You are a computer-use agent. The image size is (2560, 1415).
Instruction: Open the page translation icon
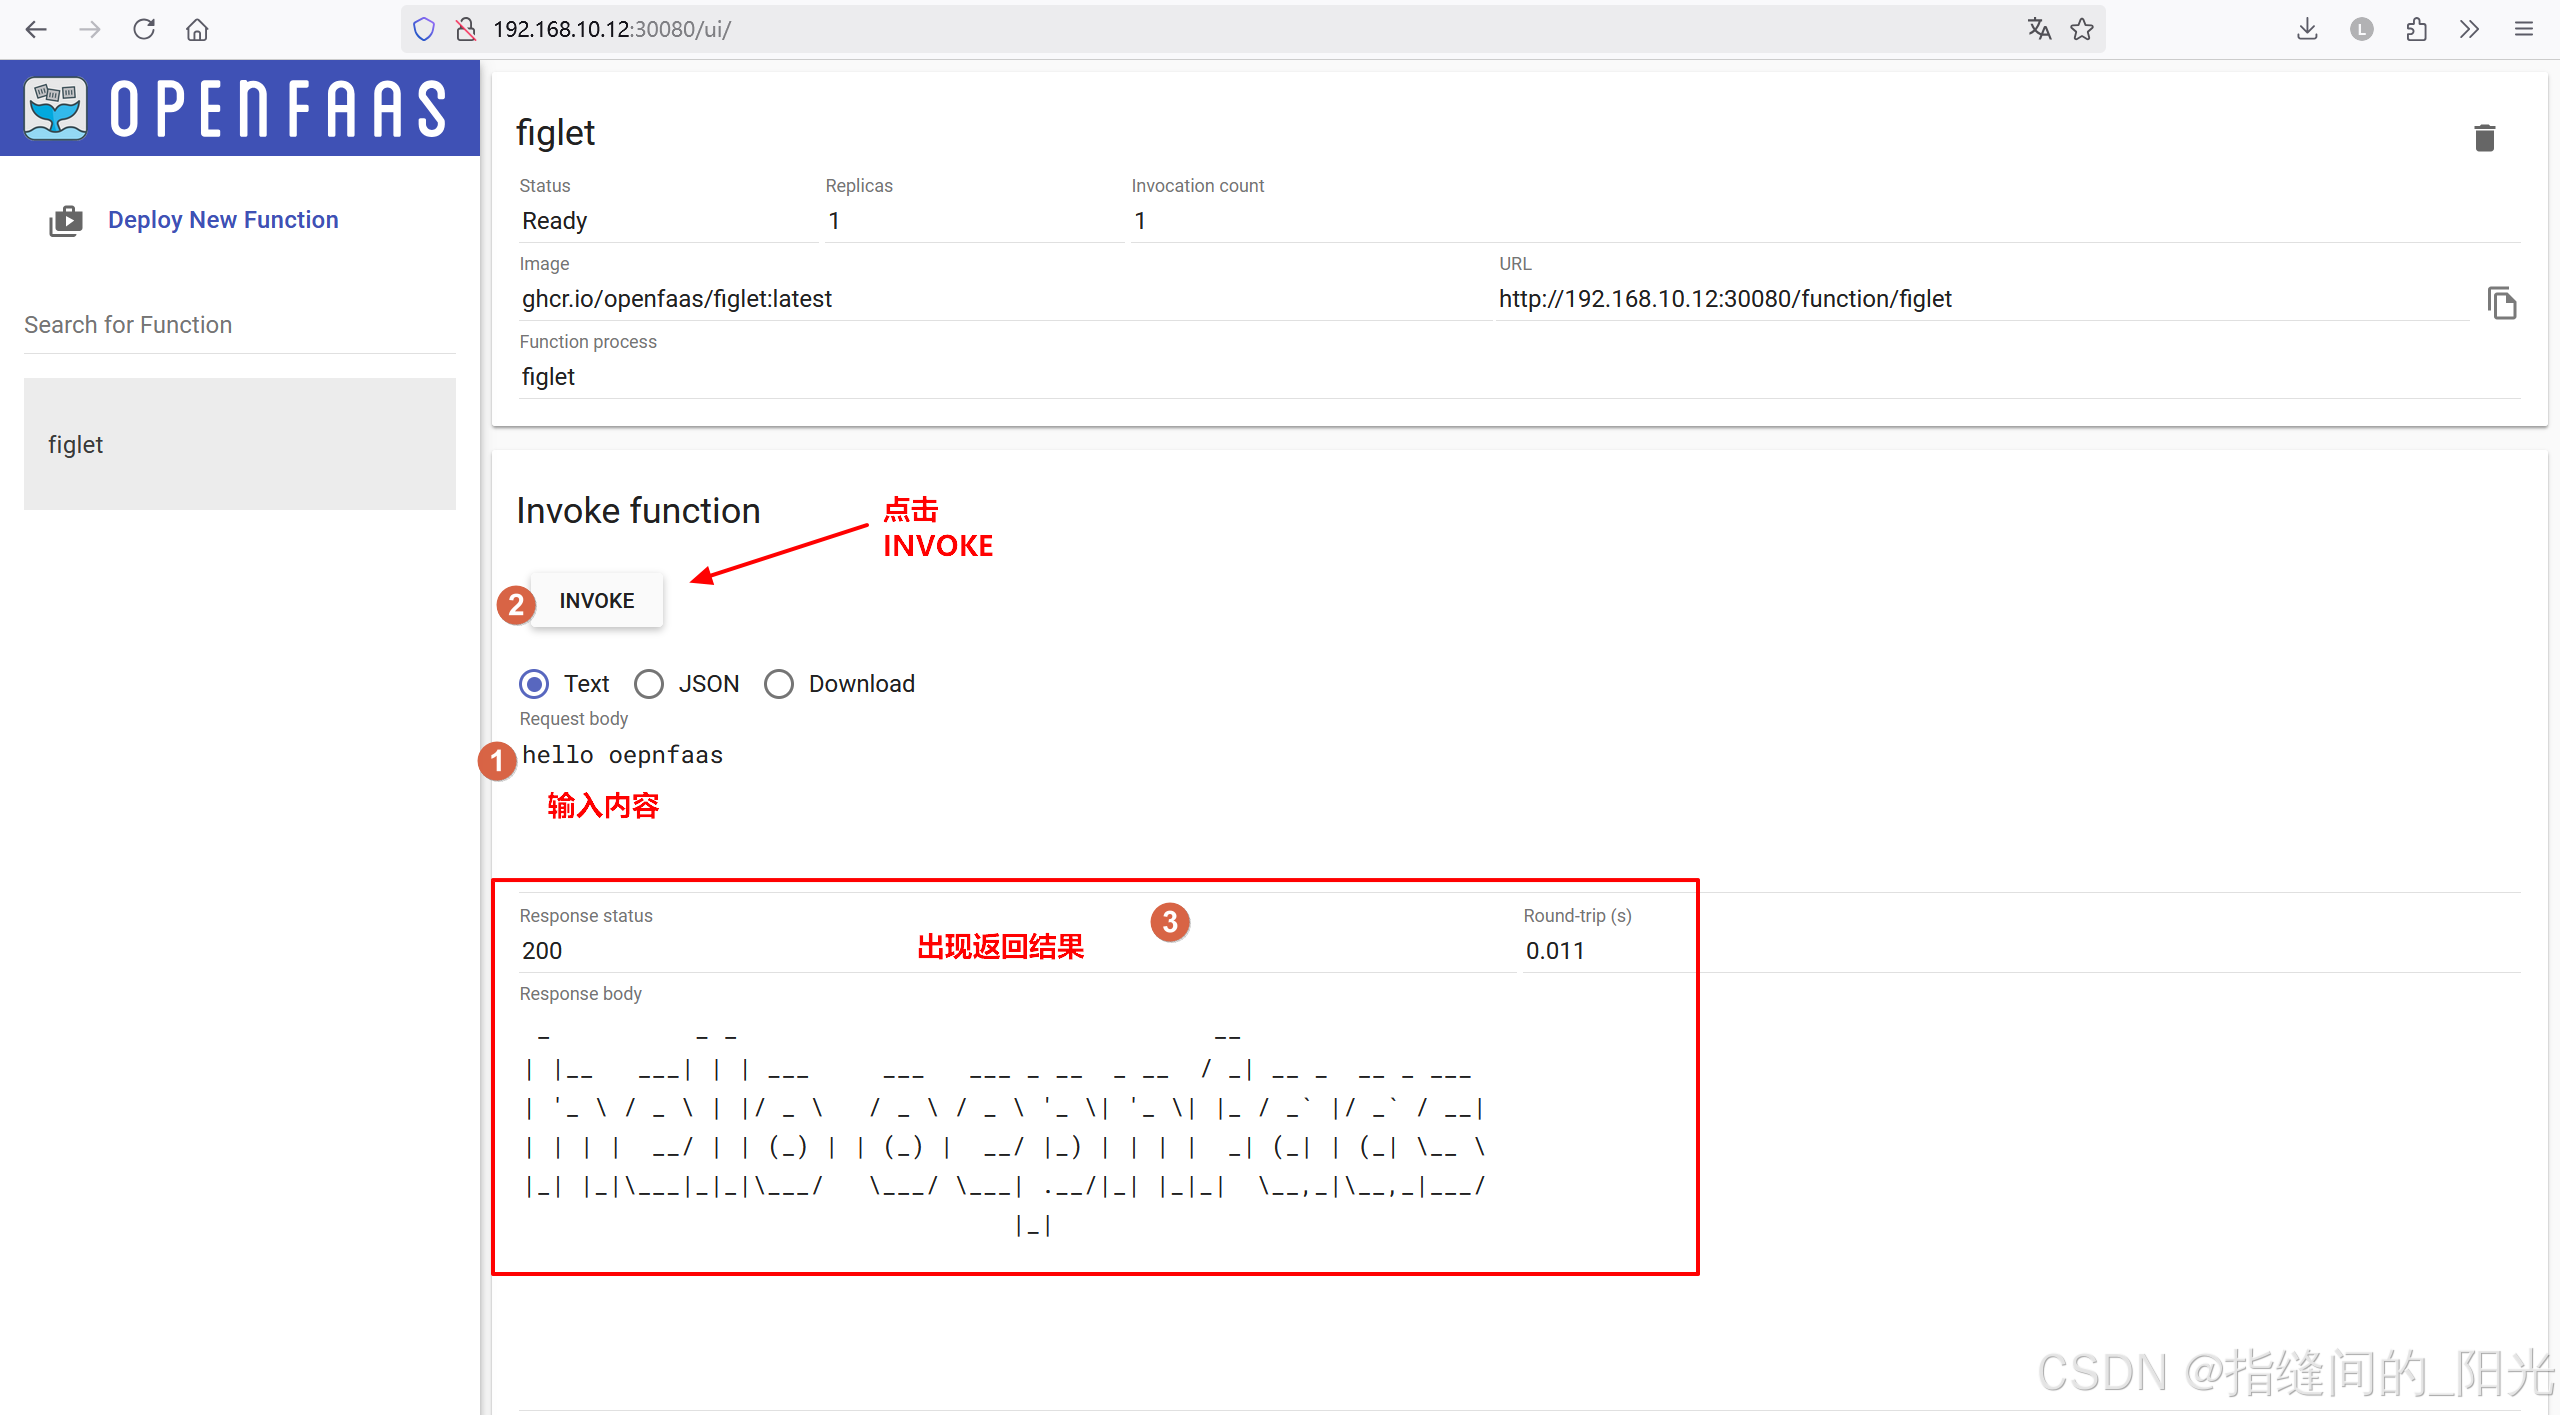pos(2039,29)
